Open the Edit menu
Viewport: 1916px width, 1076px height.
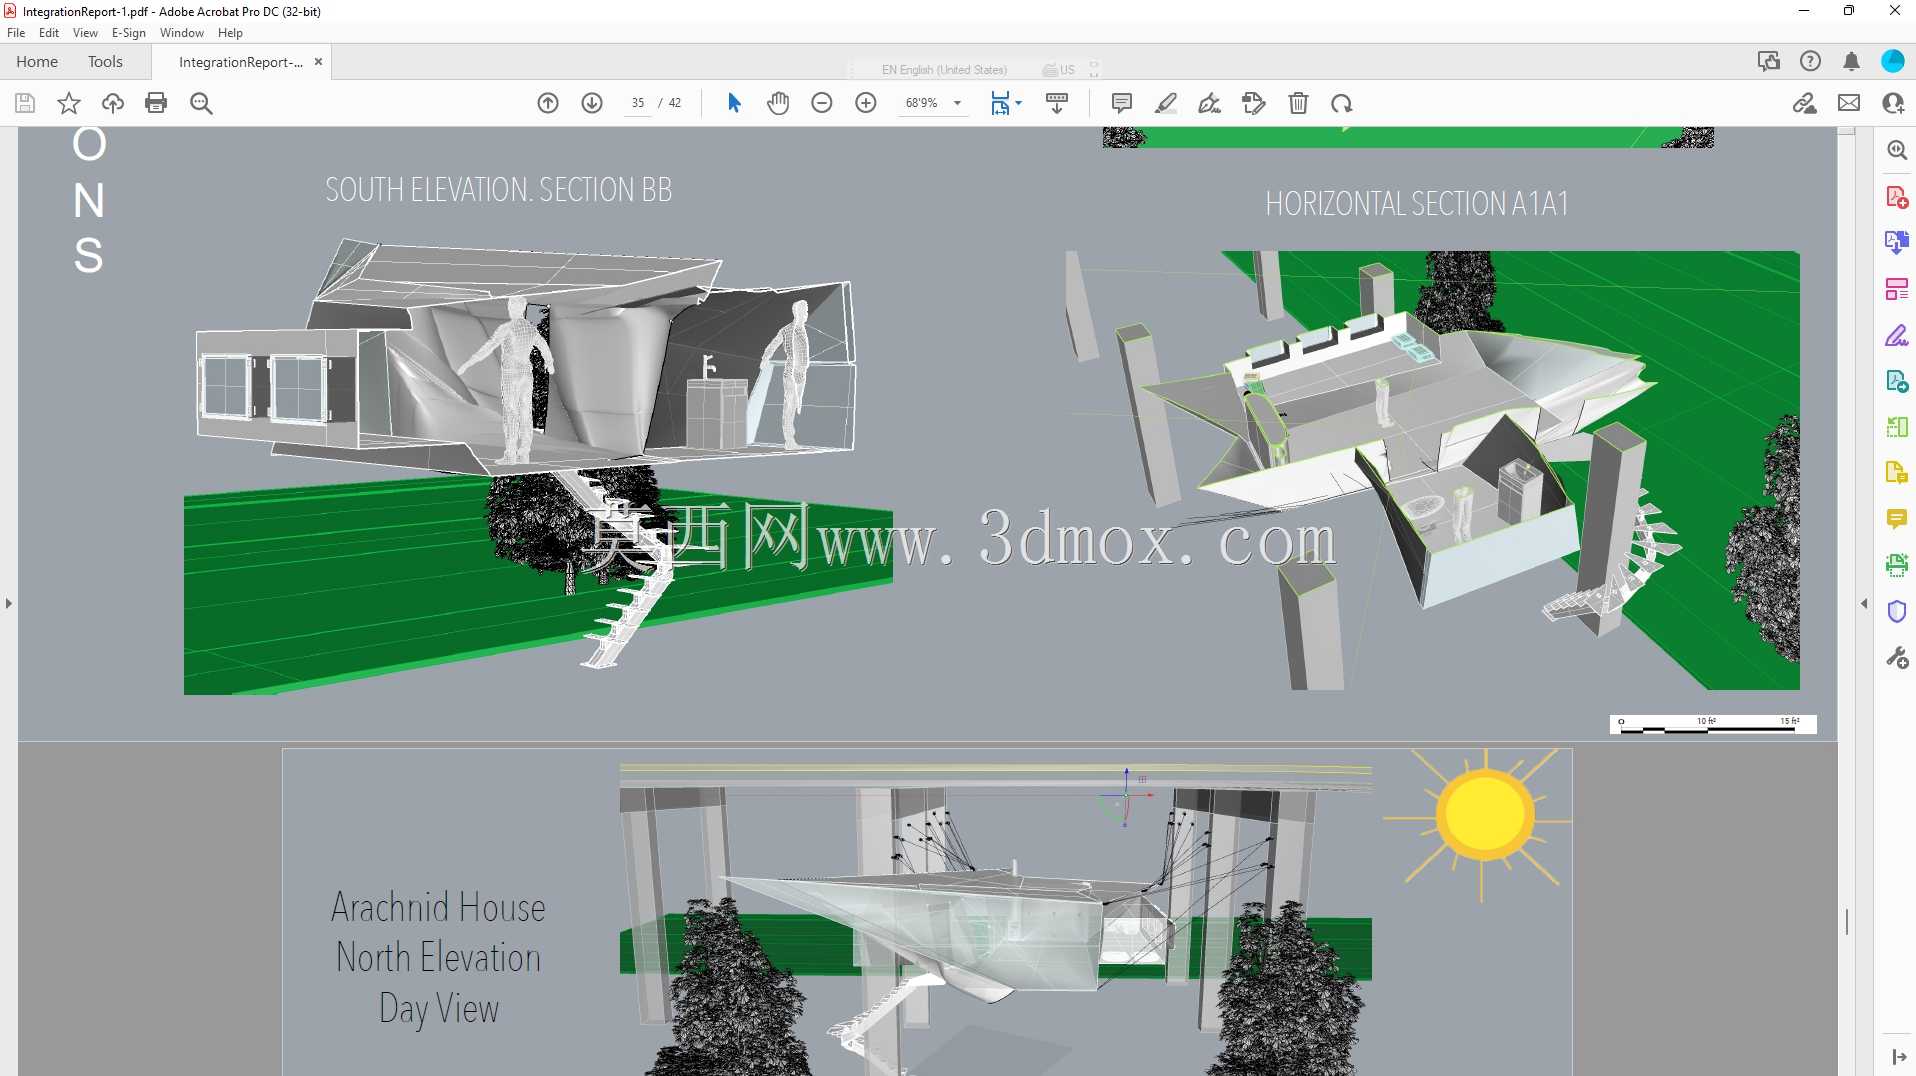[x=49, y=33]
